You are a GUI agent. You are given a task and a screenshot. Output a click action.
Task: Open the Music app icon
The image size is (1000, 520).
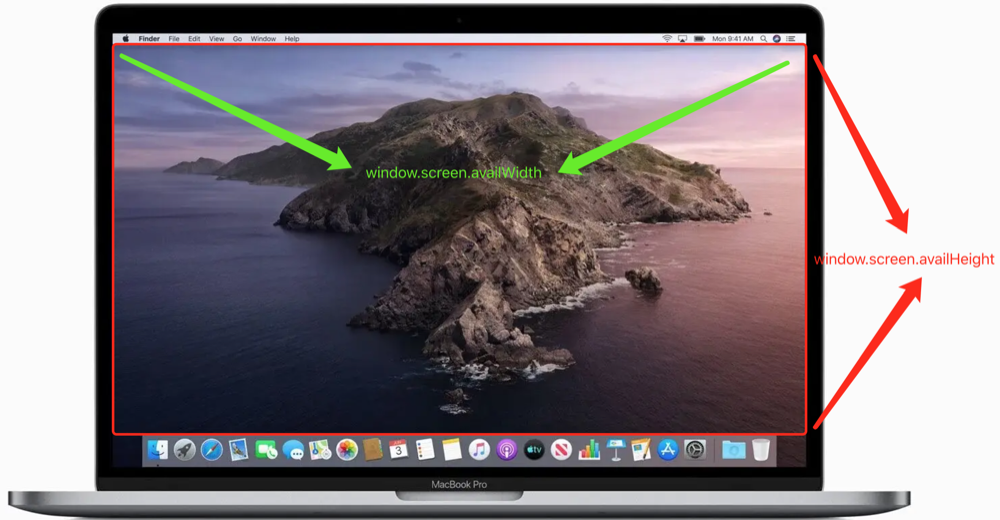[x=479, y=450]
